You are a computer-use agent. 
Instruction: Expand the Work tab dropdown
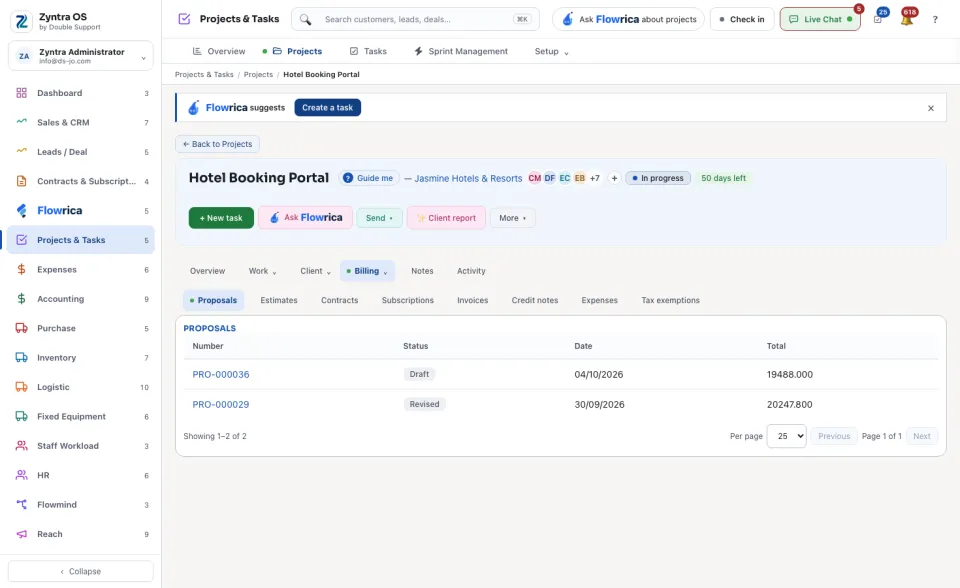click(x=262, y=271)
